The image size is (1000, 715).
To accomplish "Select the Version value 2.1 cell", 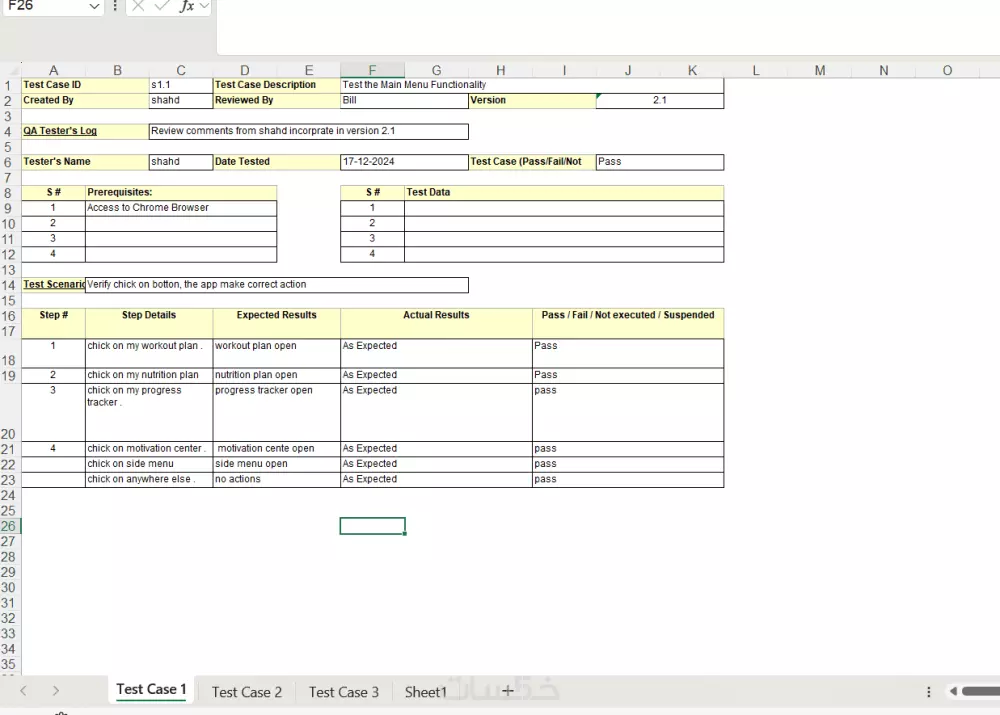I will (660, 100).
